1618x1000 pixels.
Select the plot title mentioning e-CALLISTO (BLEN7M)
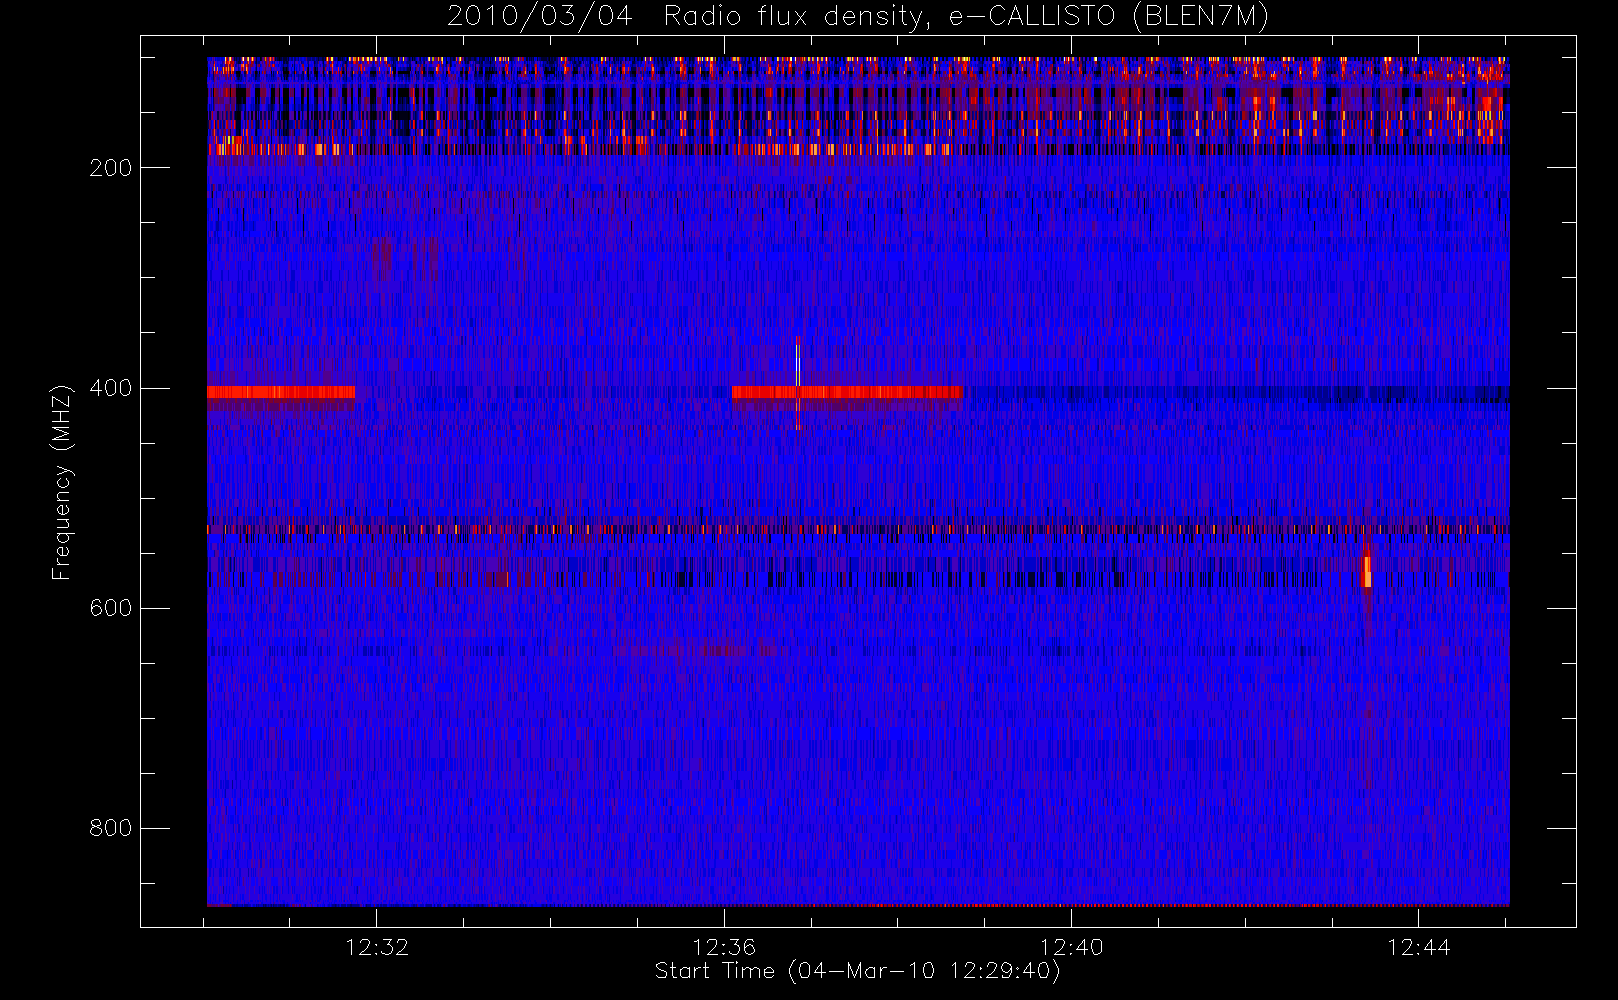pos(857,17)
